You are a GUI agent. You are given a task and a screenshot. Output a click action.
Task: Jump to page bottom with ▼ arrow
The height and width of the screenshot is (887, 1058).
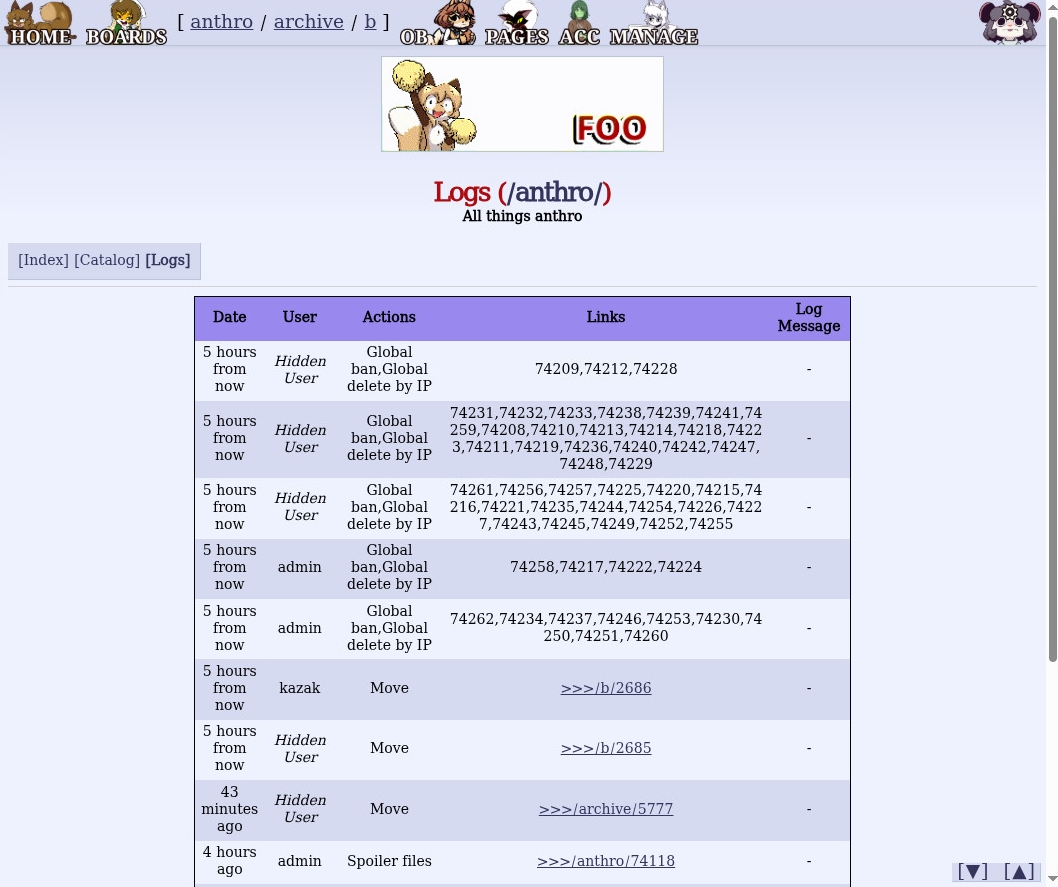point(972,871)
